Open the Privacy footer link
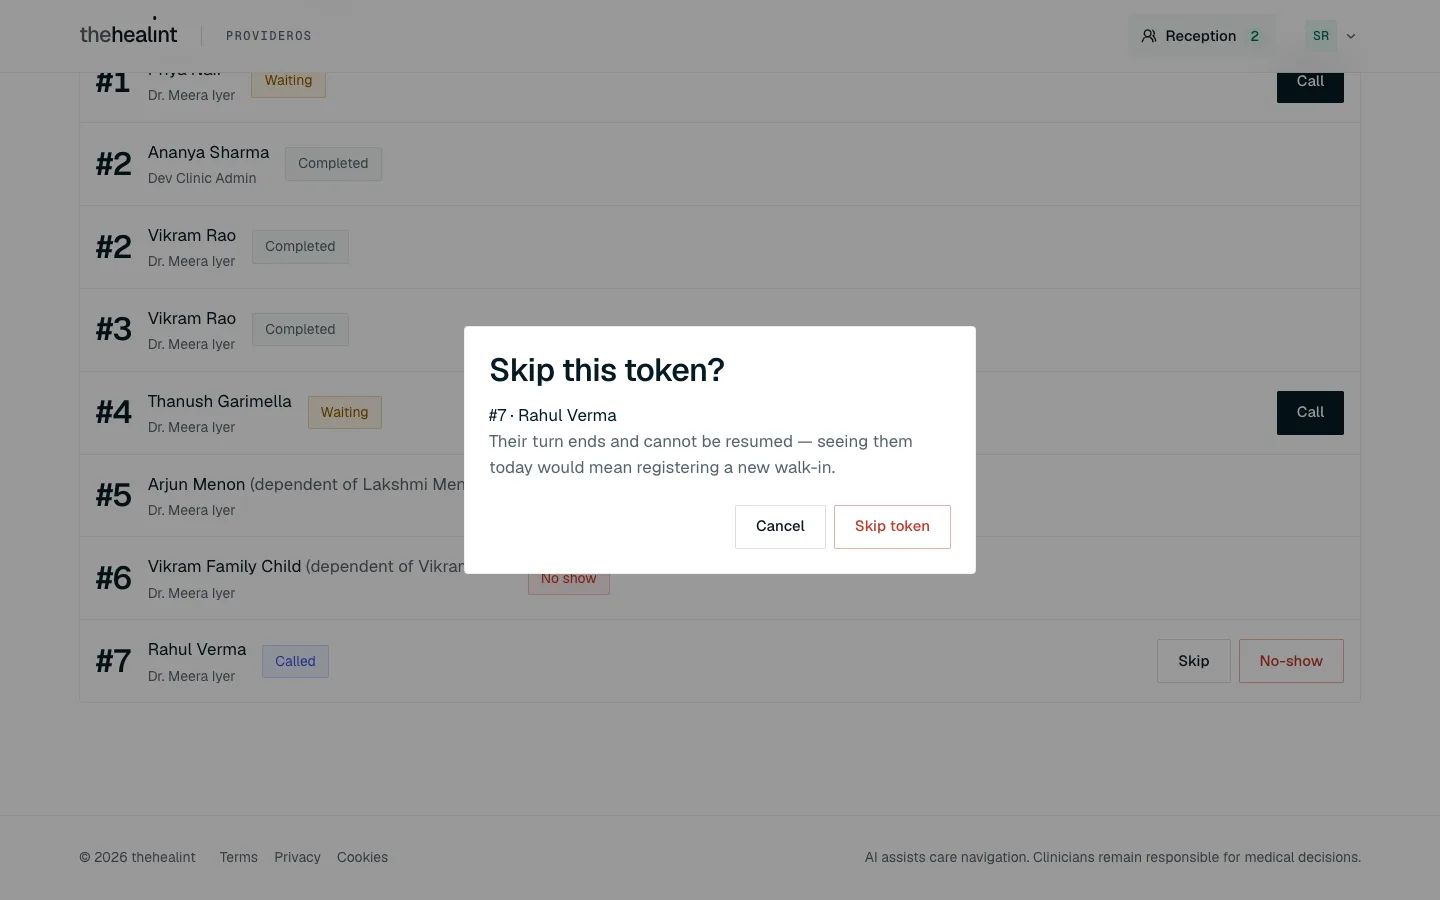Screen dimensions: 1440x900 297,857
